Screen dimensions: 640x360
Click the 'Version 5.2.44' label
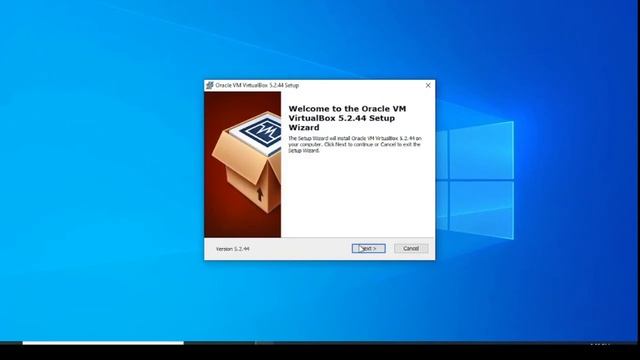pos(233,249)
